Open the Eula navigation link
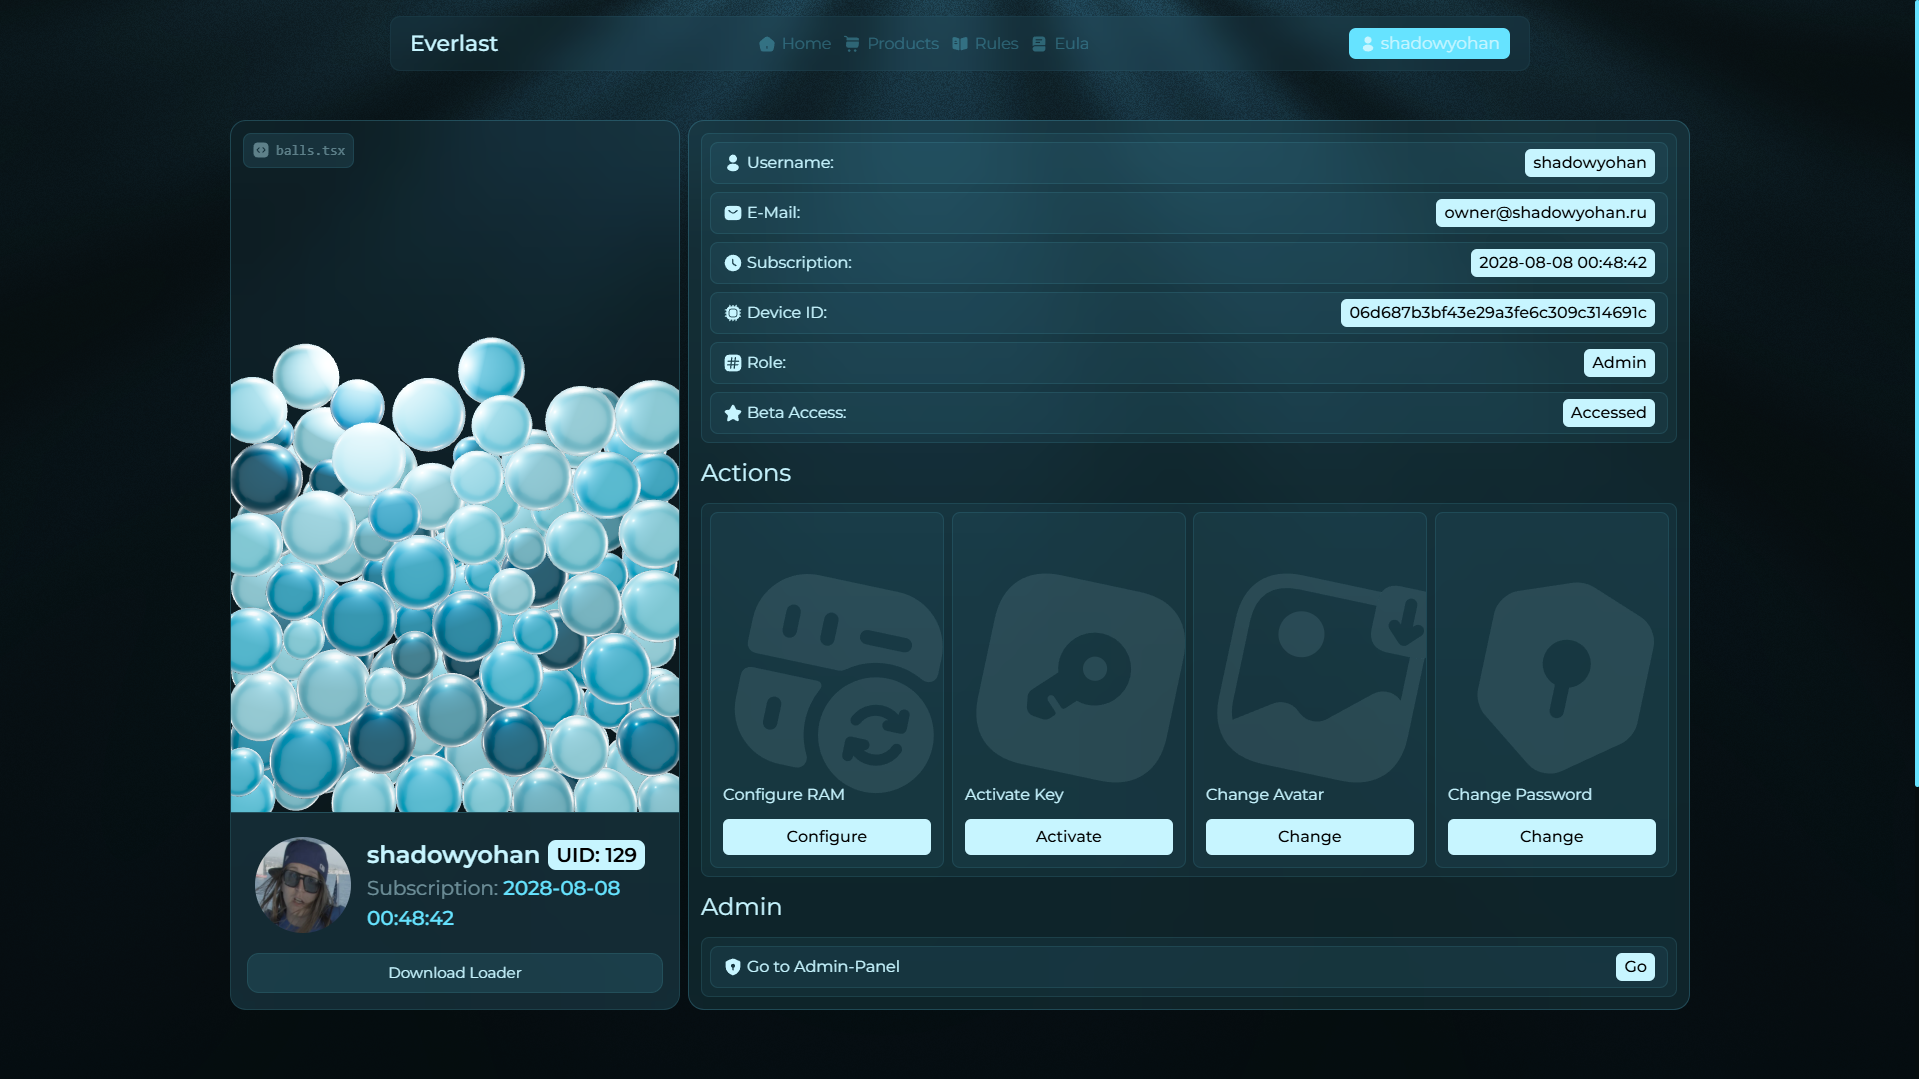 tap(1060, 44)
